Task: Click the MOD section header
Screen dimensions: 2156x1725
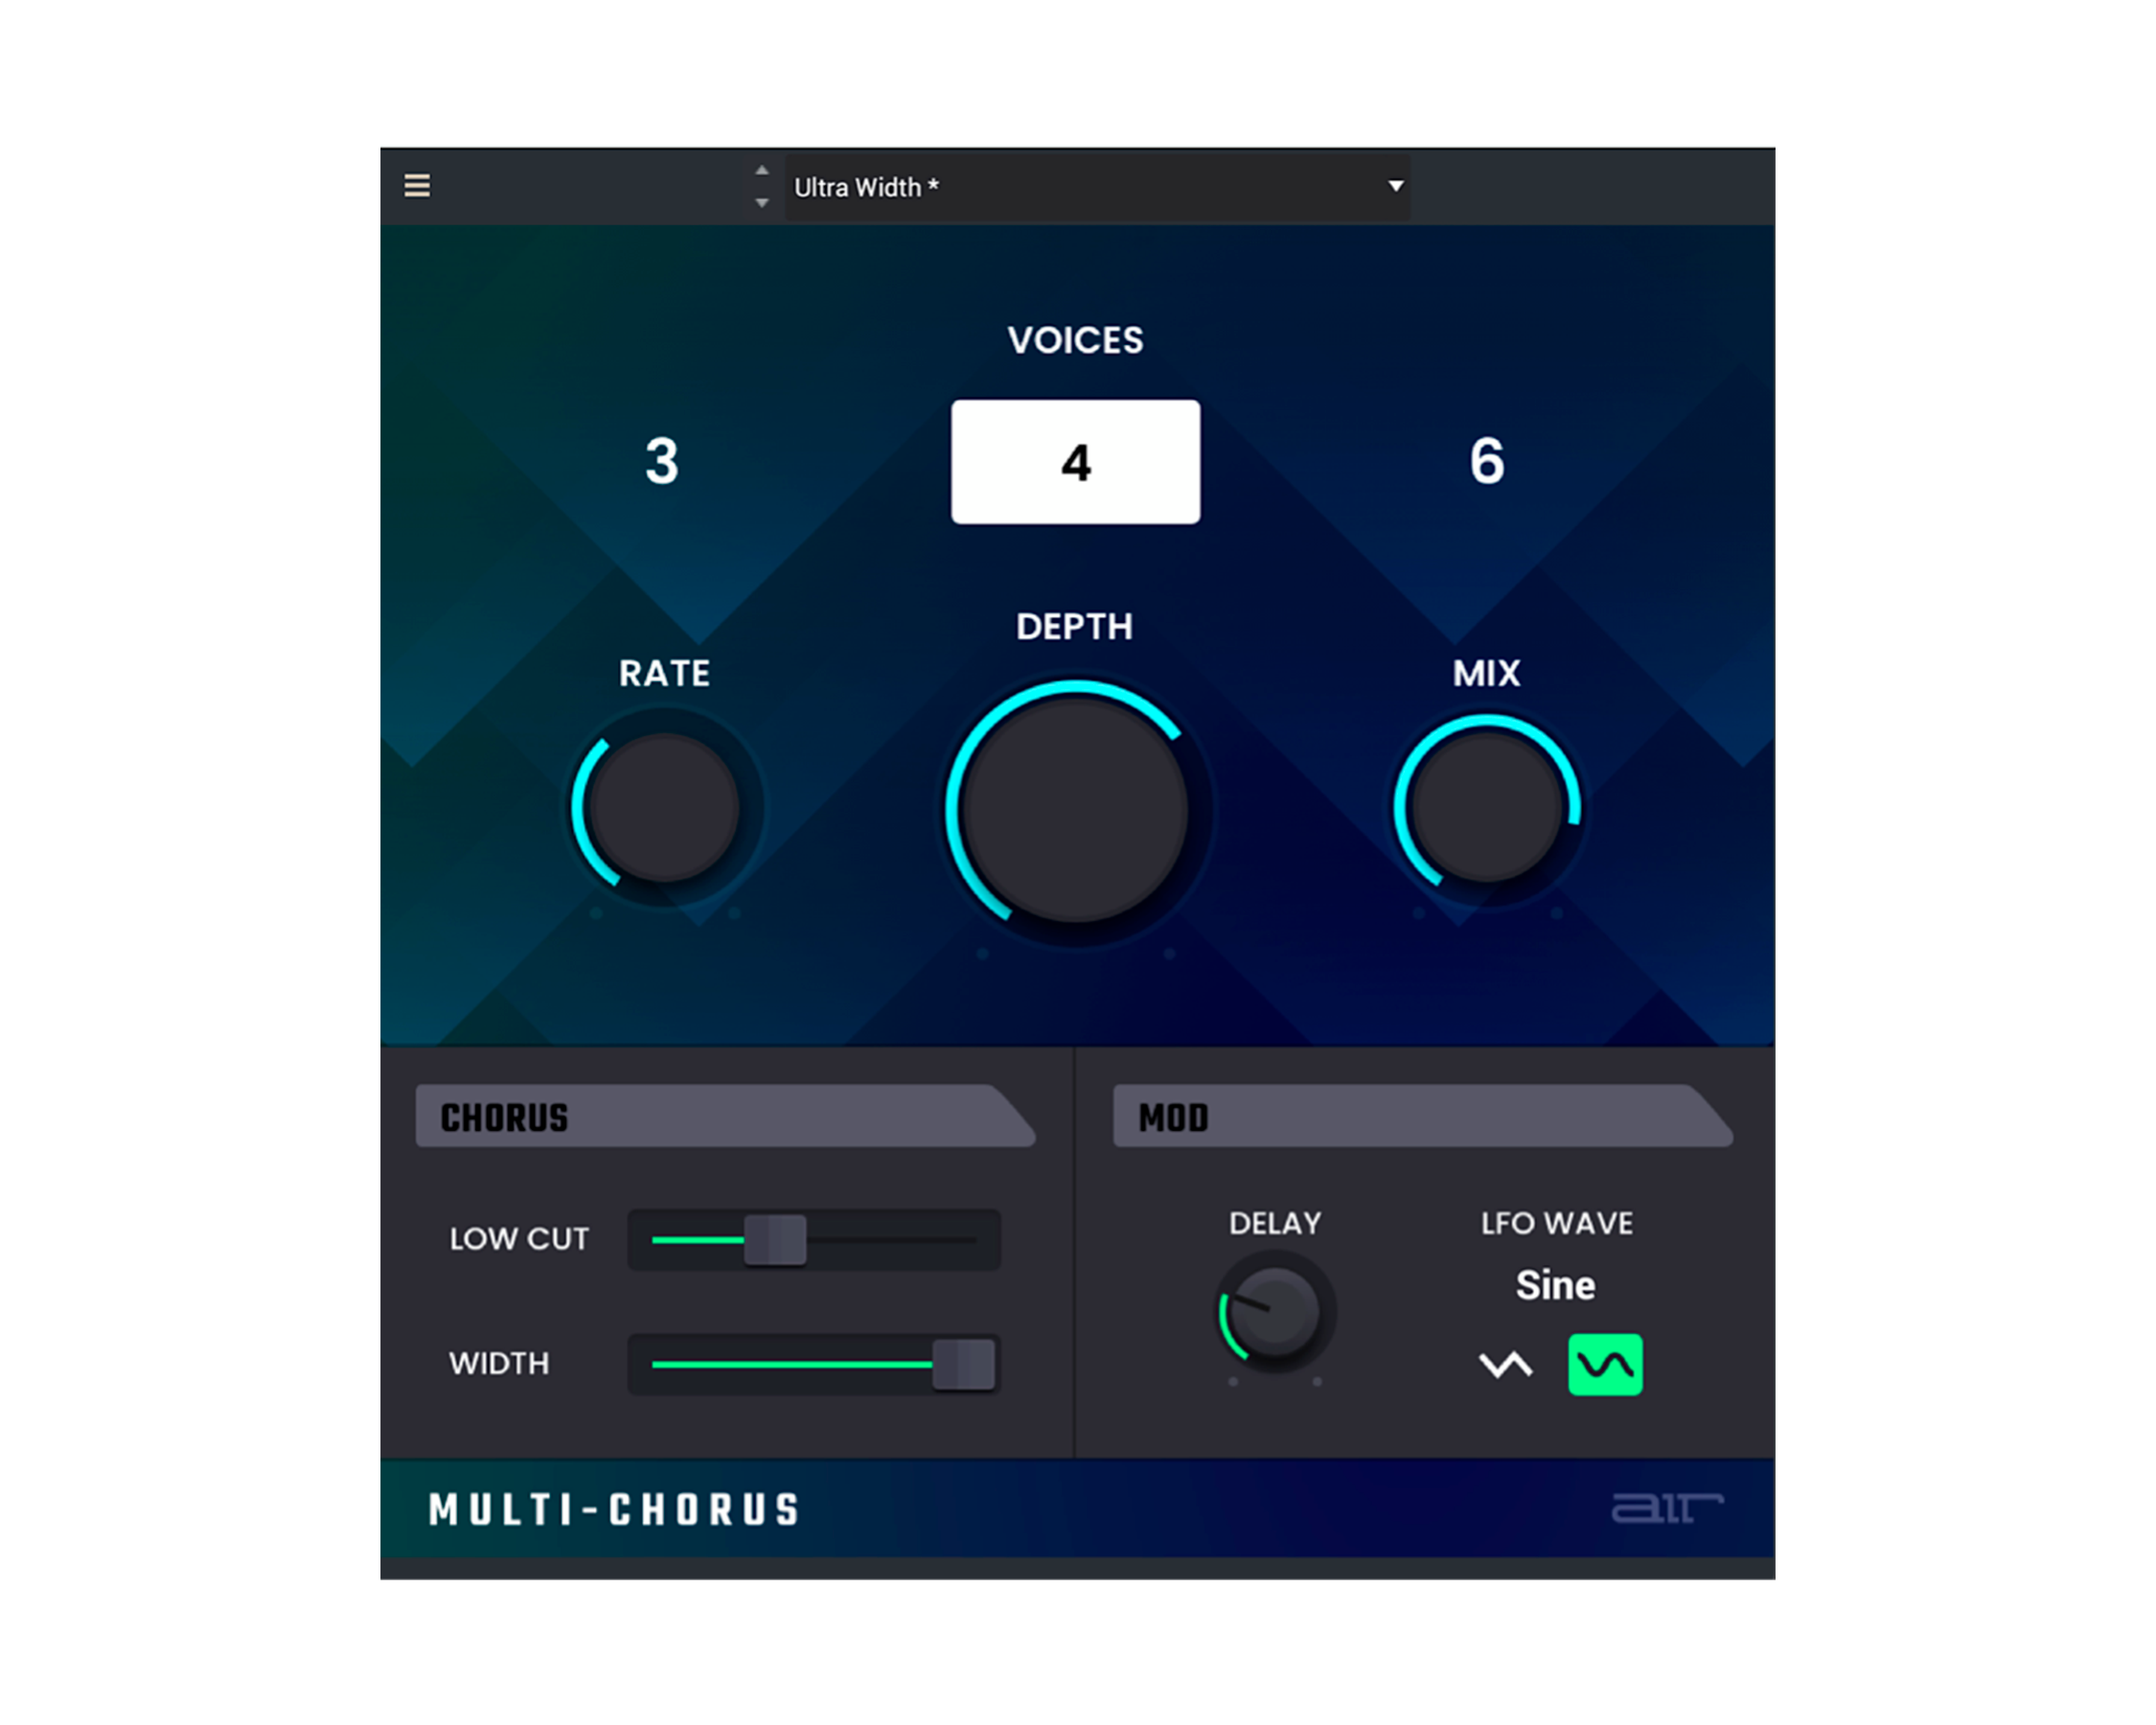Action: [x=1423, y=1116]
